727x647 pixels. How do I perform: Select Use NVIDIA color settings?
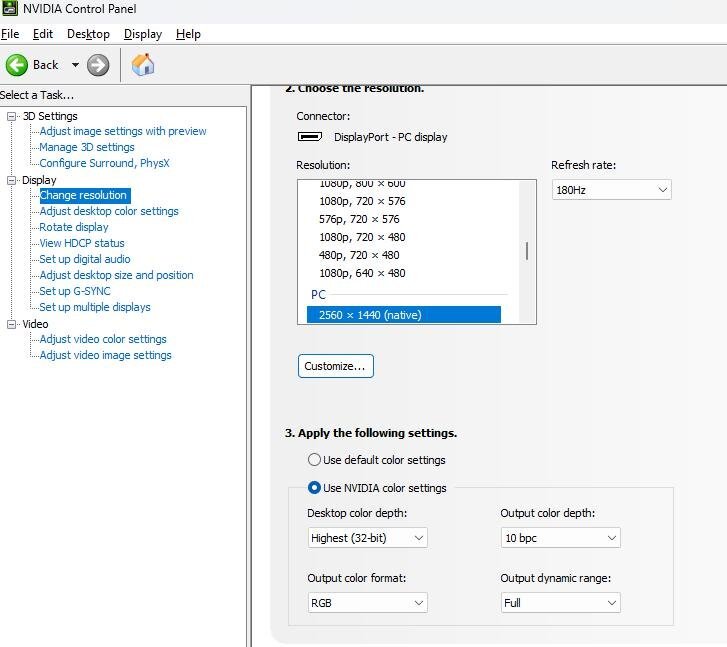pos(377,488)
